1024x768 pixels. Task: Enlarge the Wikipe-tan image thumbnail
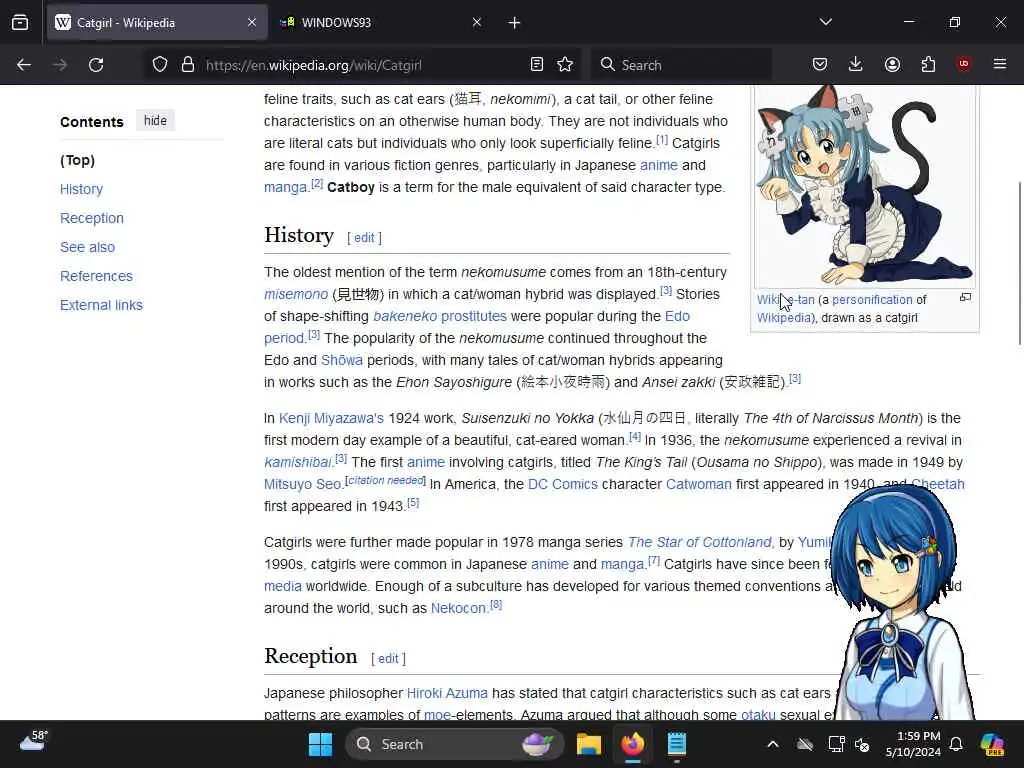[965, 297]
